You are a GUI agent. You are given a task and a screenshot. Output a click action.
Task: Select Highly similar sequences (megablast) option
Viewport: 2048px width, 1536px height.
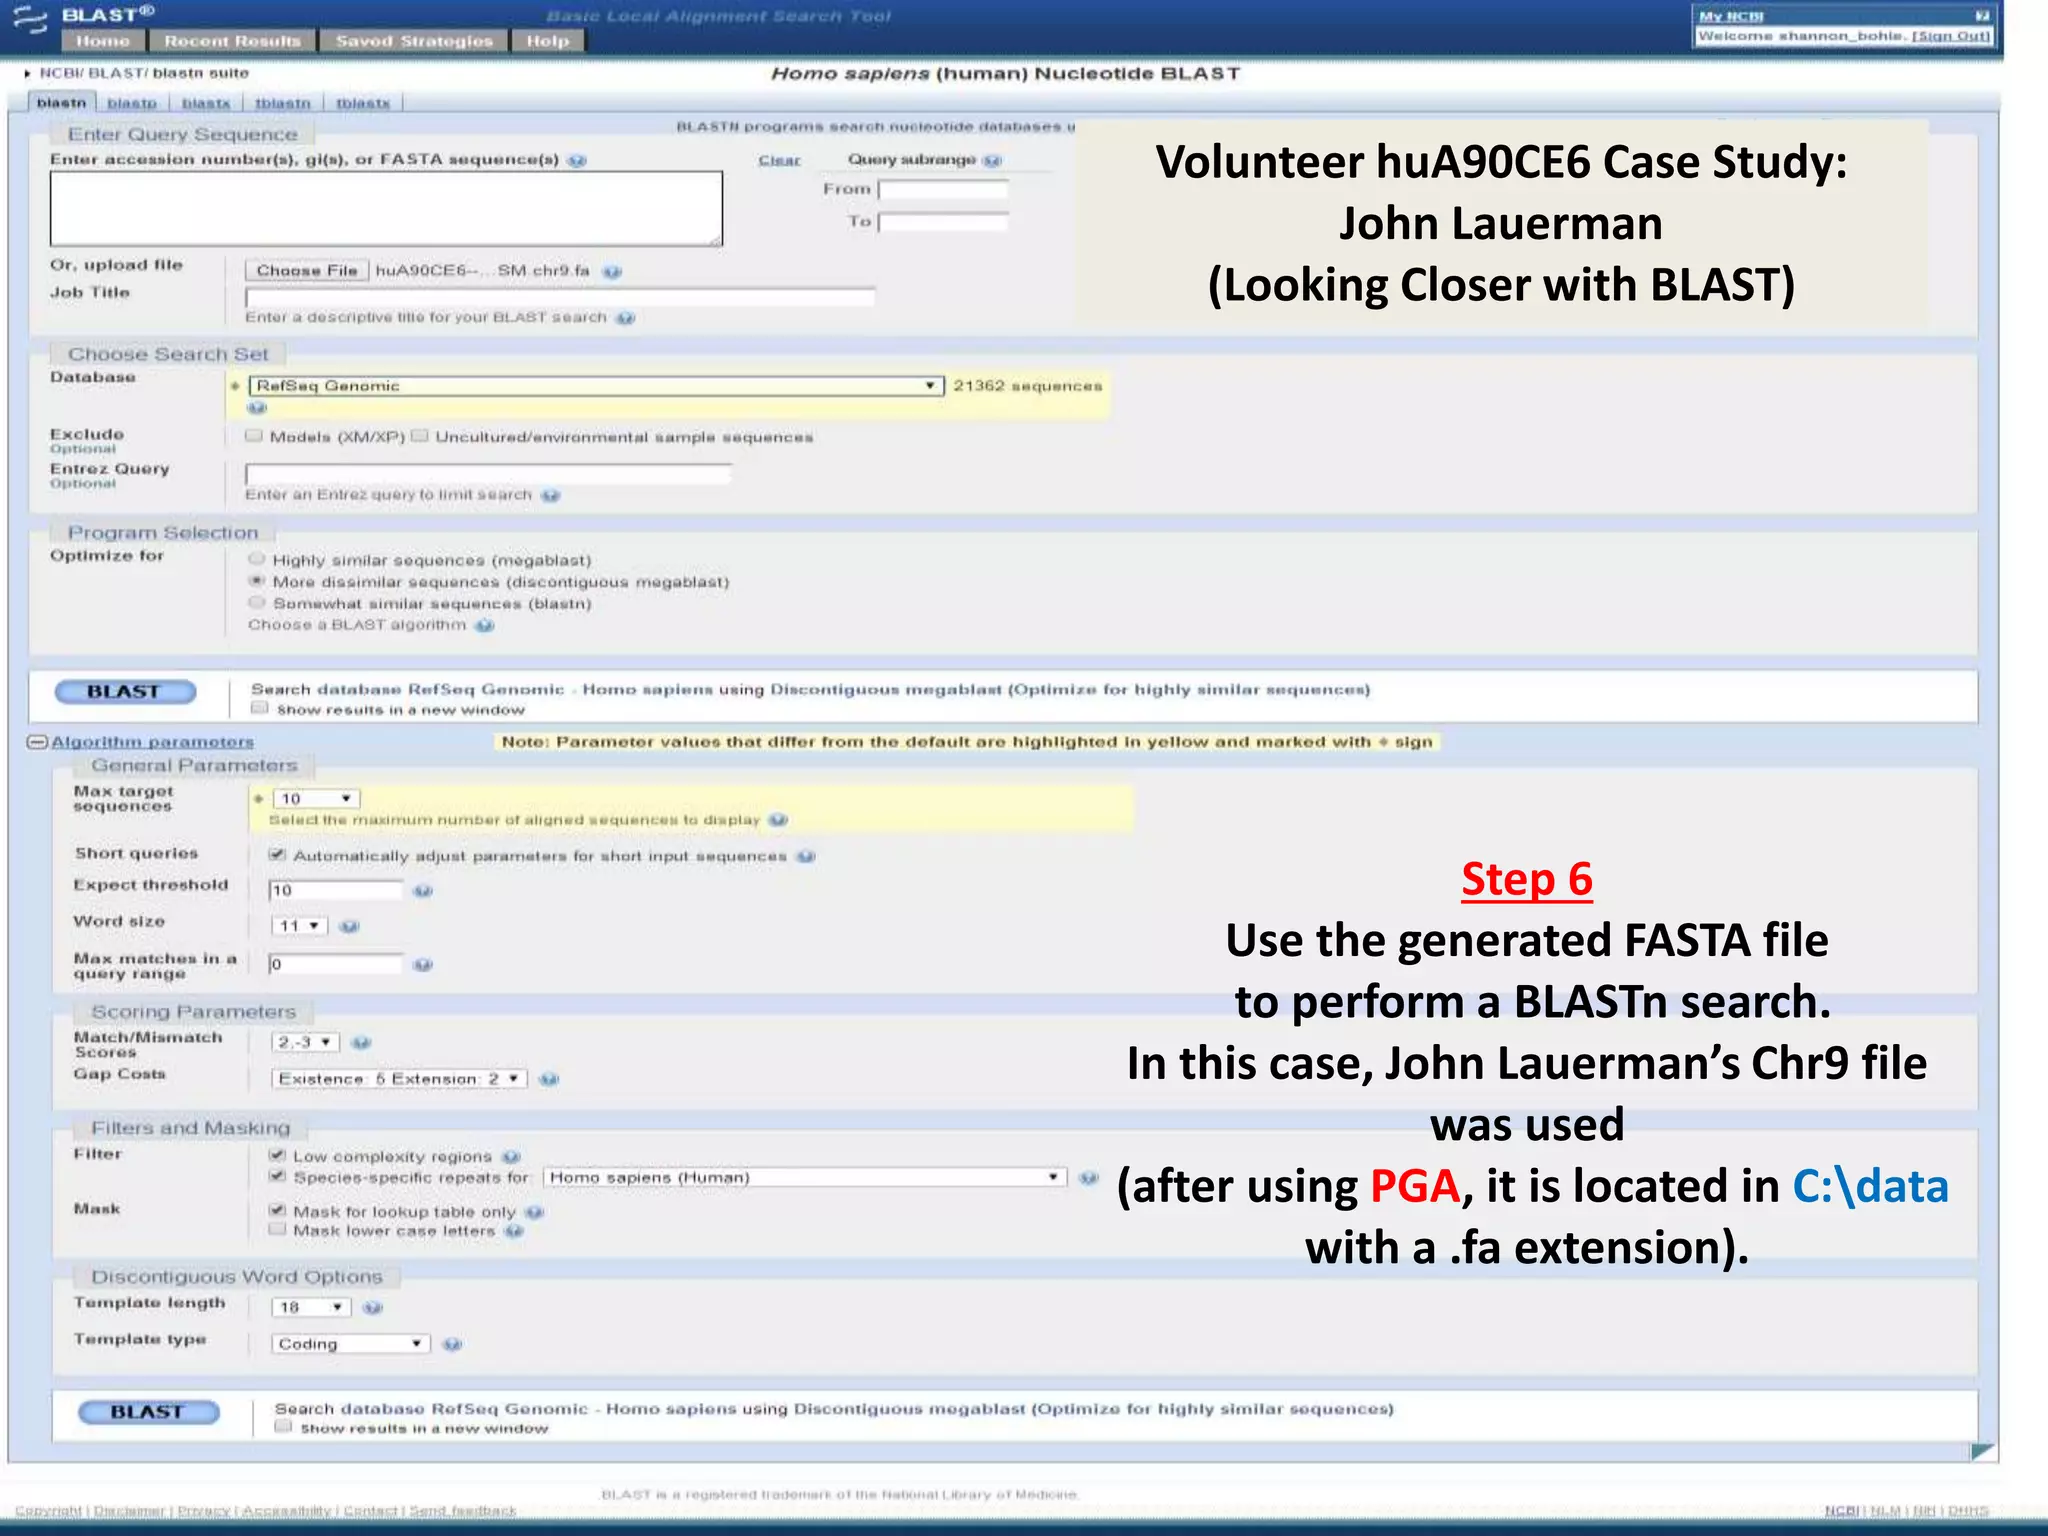pos(257,559)
